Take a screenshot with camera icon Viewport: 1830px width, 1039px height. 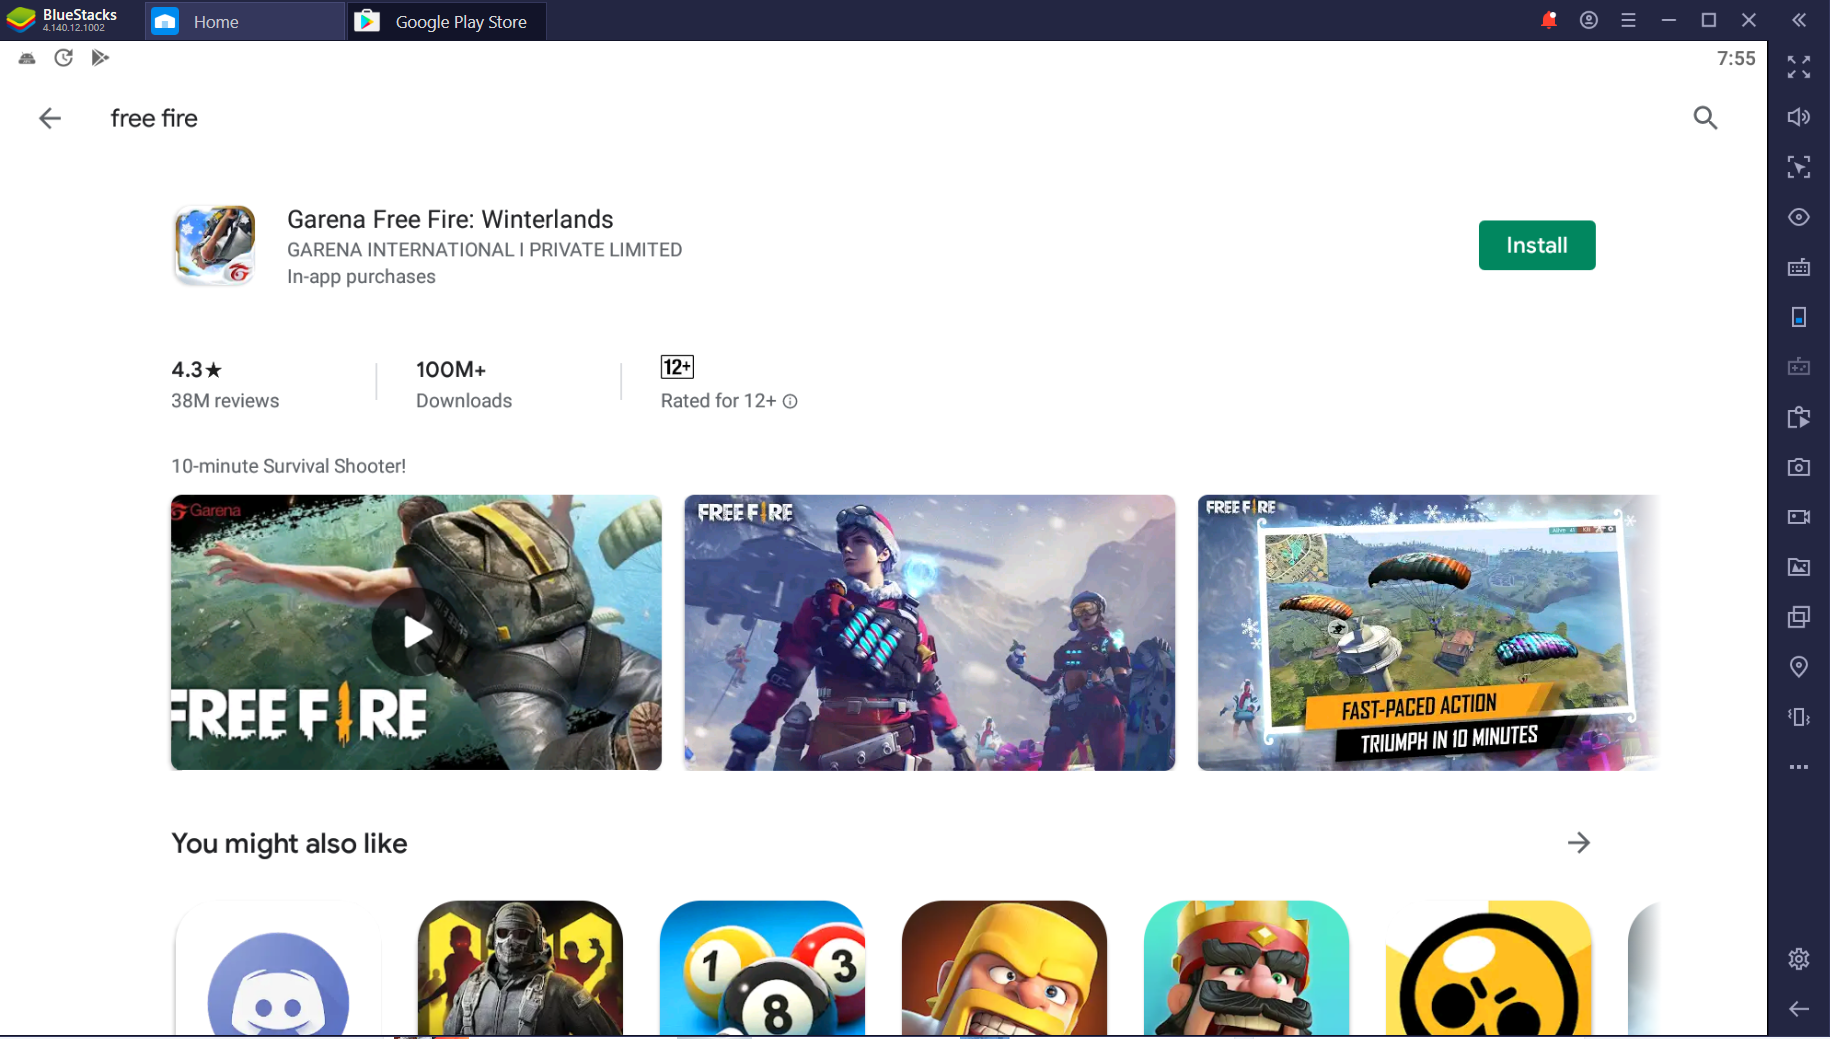point(1799,467)
